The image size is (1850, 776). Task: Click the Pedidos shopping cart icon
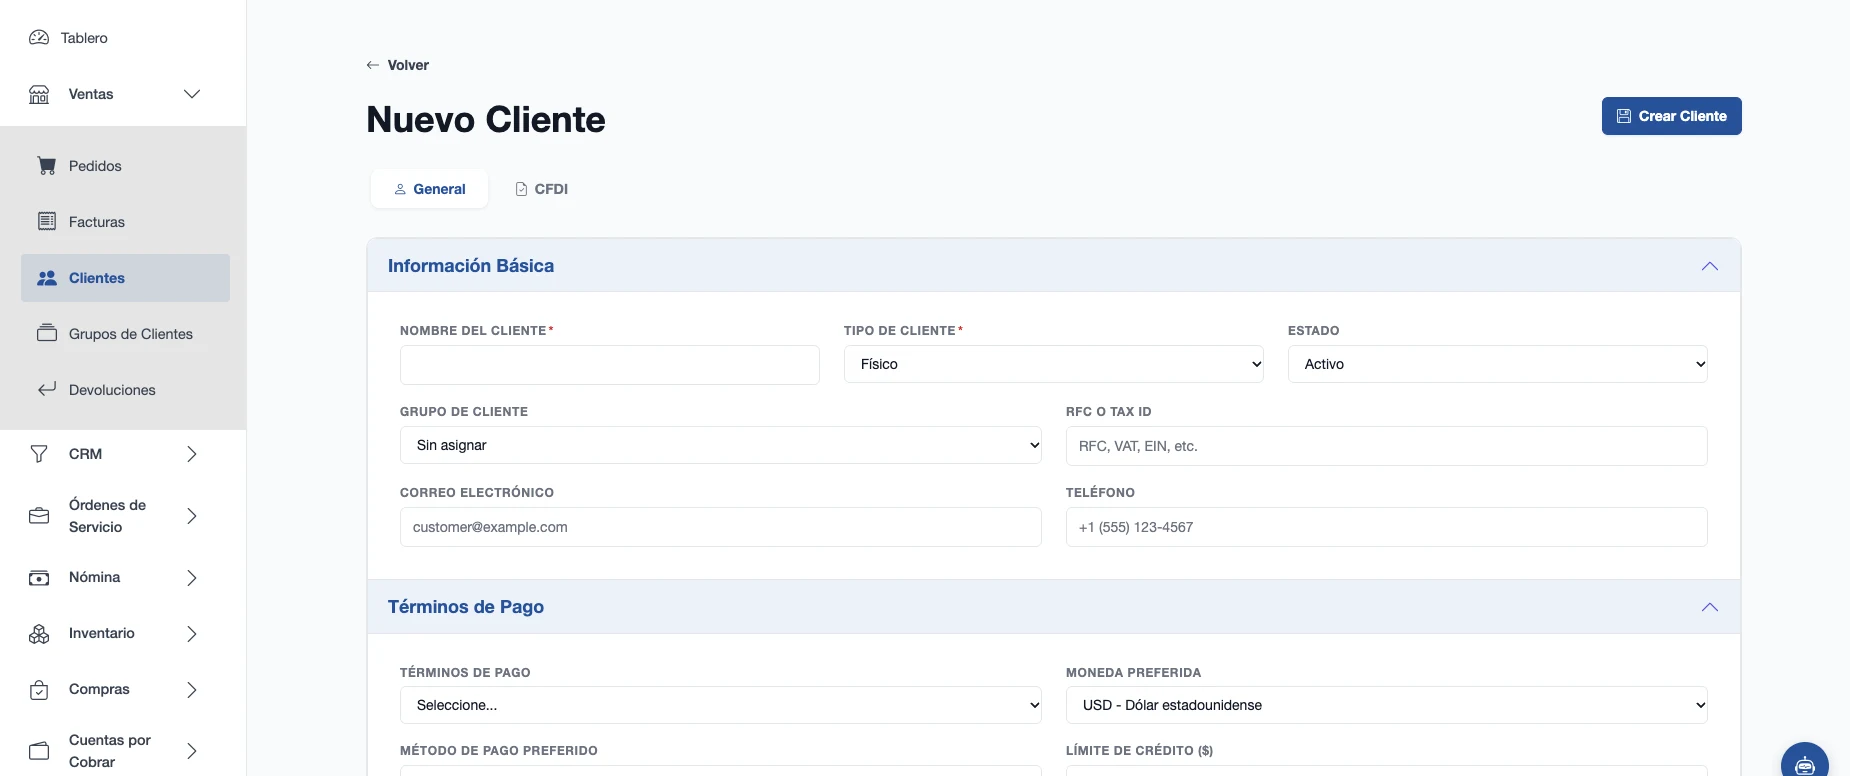coord(47,166)
